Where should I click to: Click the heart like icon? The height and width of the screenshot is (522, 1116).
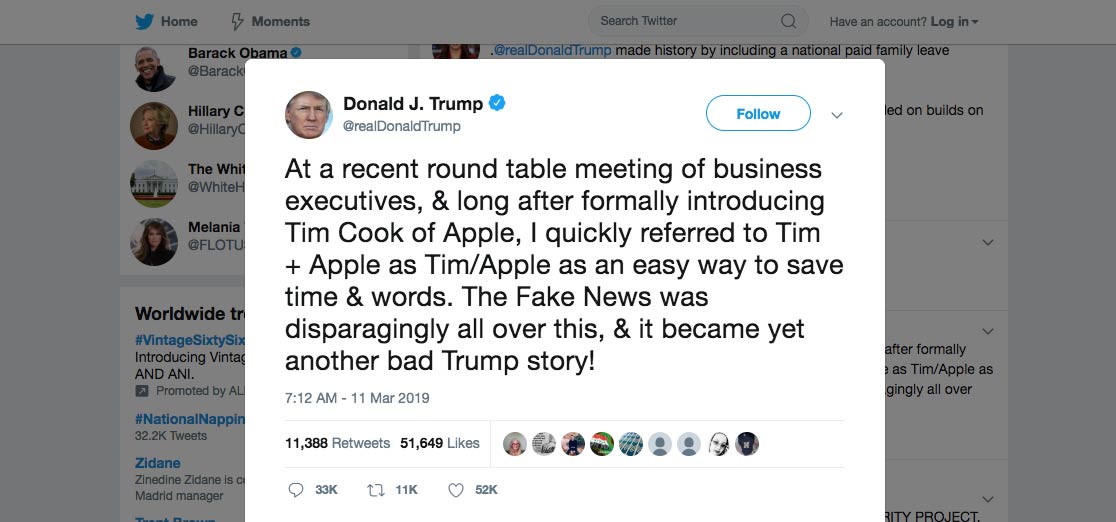point(455,490)
